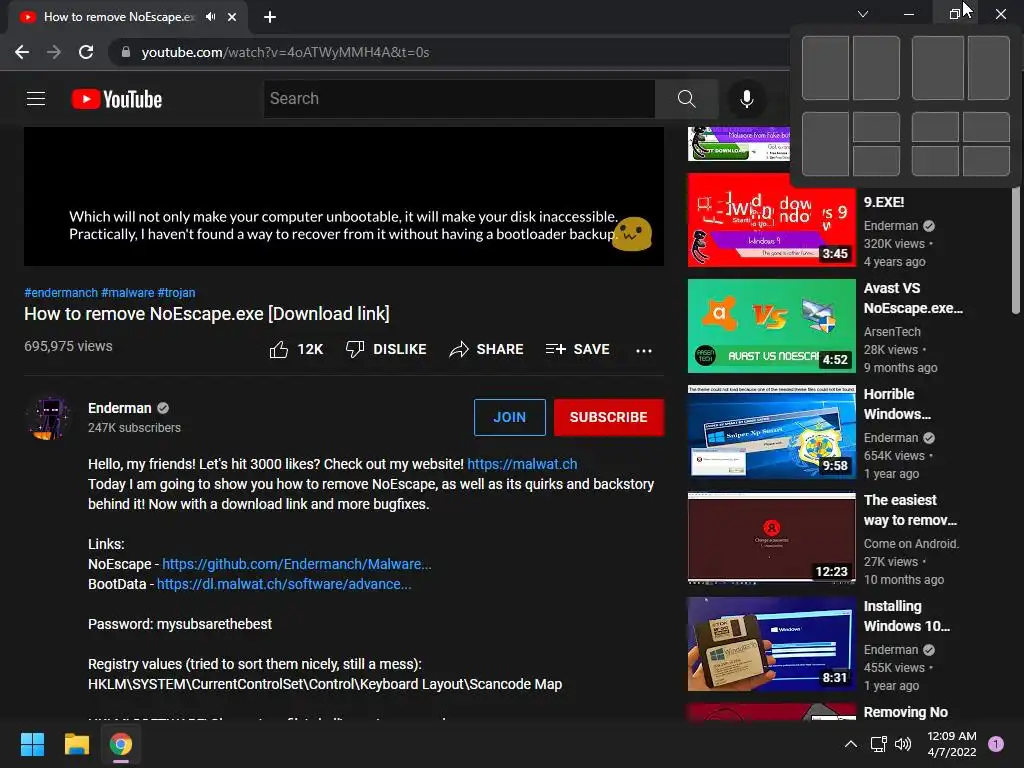
Task: Click the address bar URL
Action: 285,52
